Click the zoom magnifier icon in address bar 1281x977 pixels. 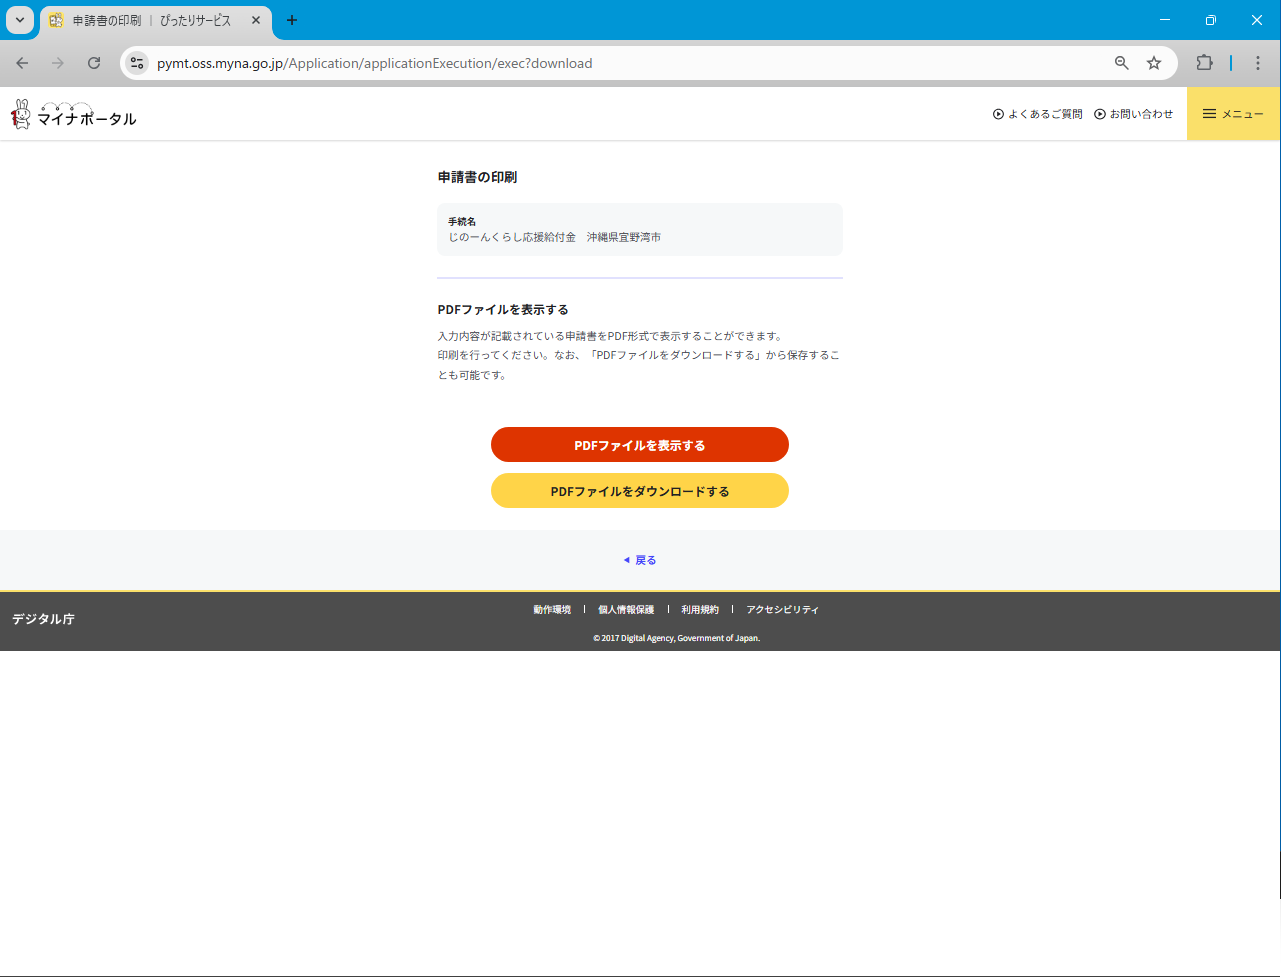pyautogui.click(x=1122, y=63)
